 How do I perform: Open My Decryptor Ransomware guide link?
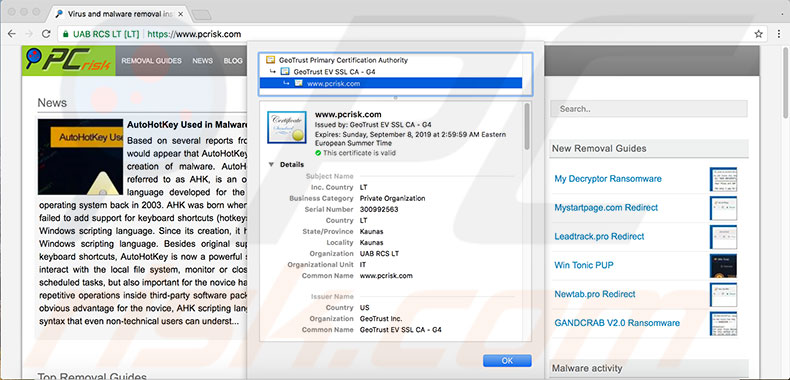(x=608, y=178)
